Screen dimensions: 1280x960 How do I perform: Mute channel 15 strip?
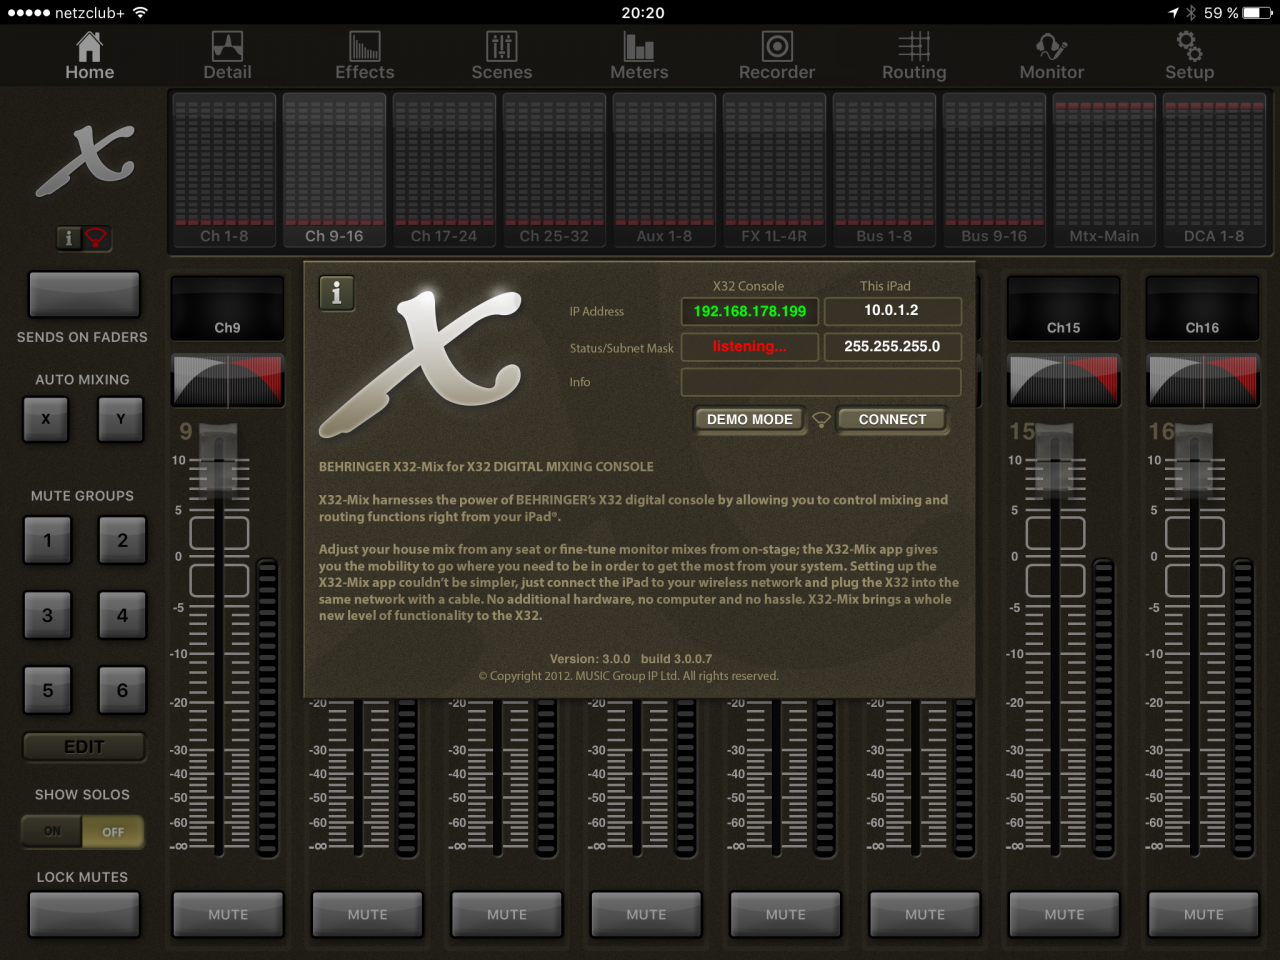[x=1064, y=914]
